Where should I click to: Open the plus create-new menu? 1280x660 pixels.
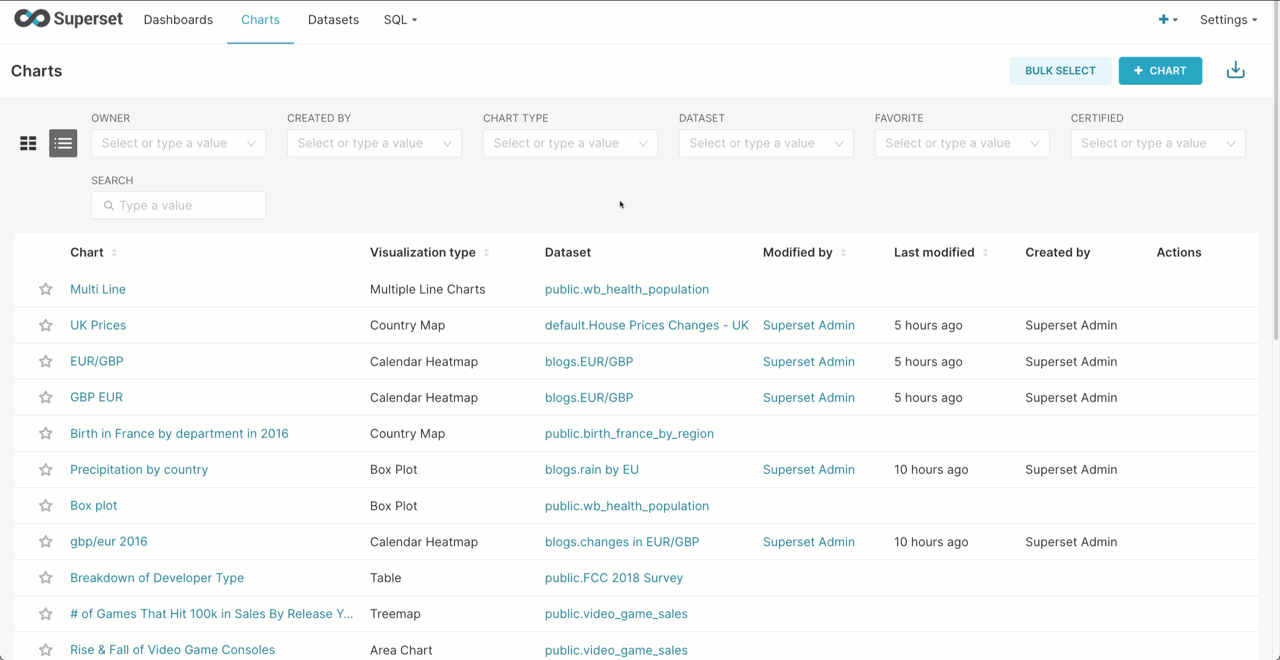coord(1167,20)
